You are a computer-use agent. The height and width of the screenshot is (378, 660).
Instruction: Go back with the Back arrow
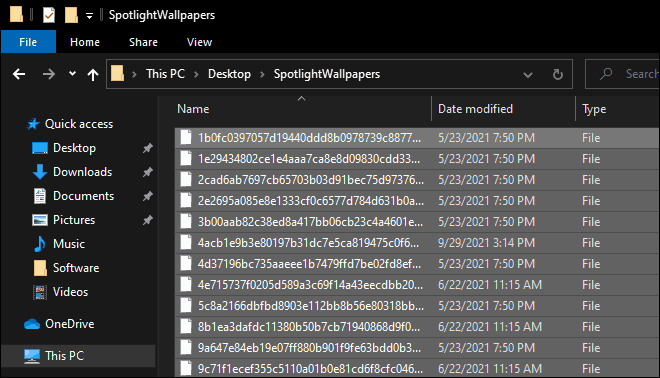(19, 75)
